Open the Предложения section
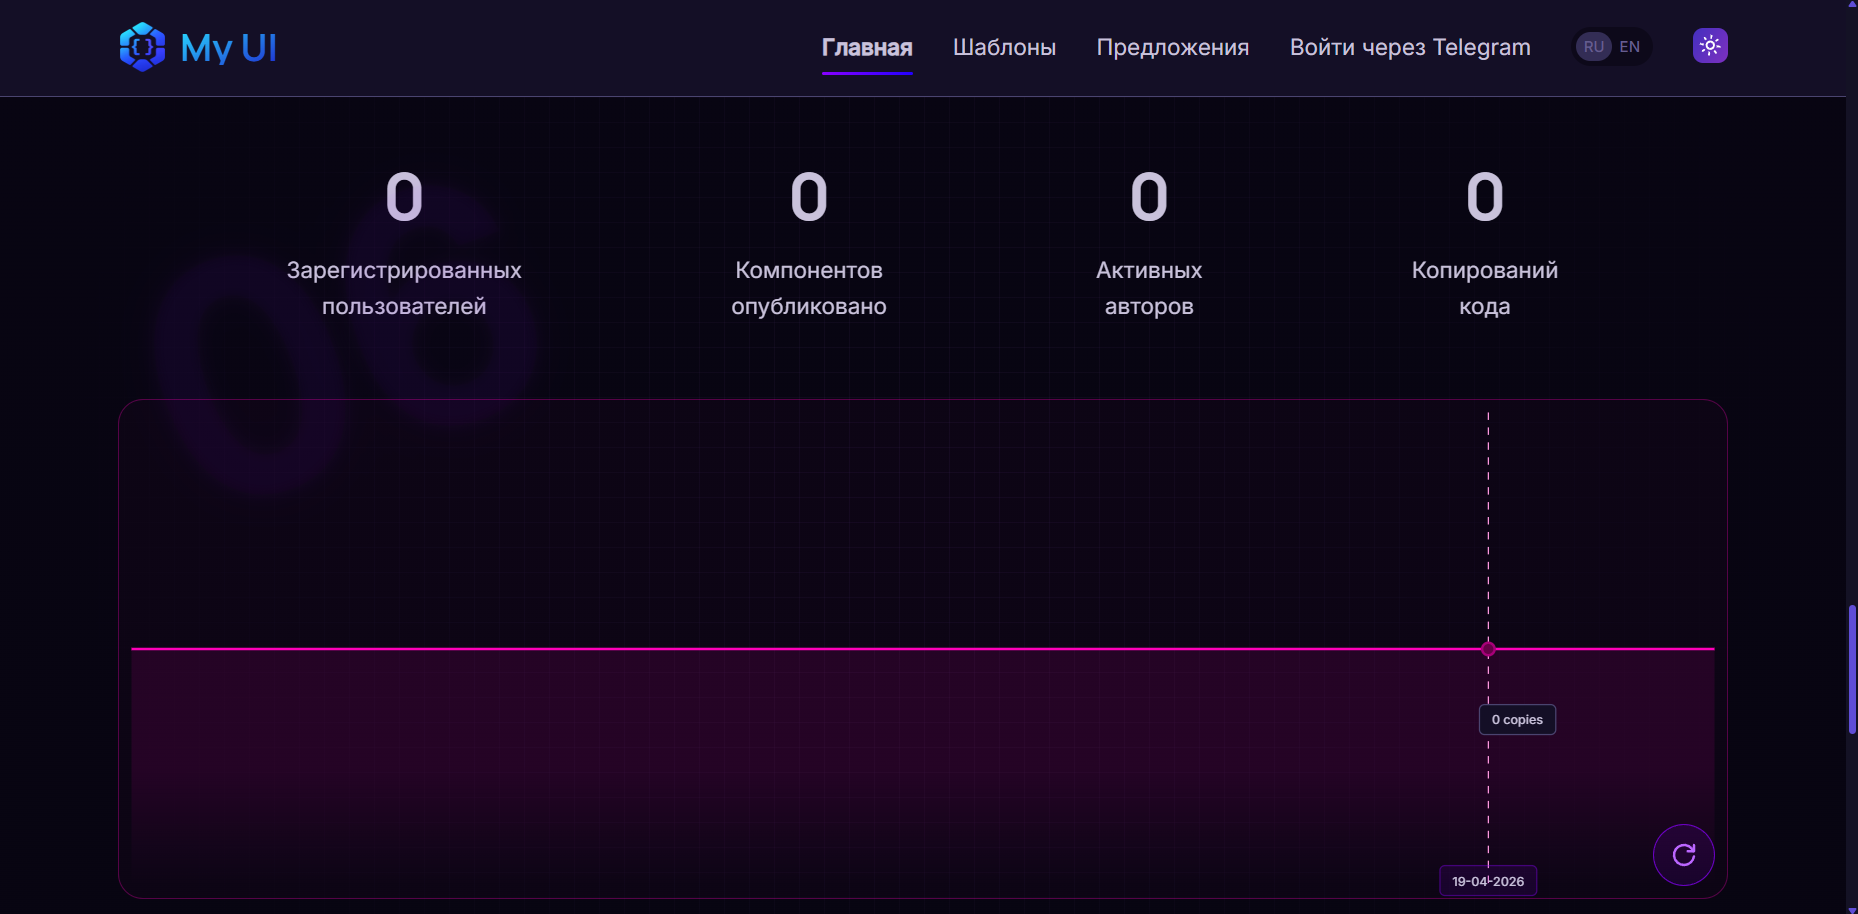 pyautogui.click(x=1173, y=47)
